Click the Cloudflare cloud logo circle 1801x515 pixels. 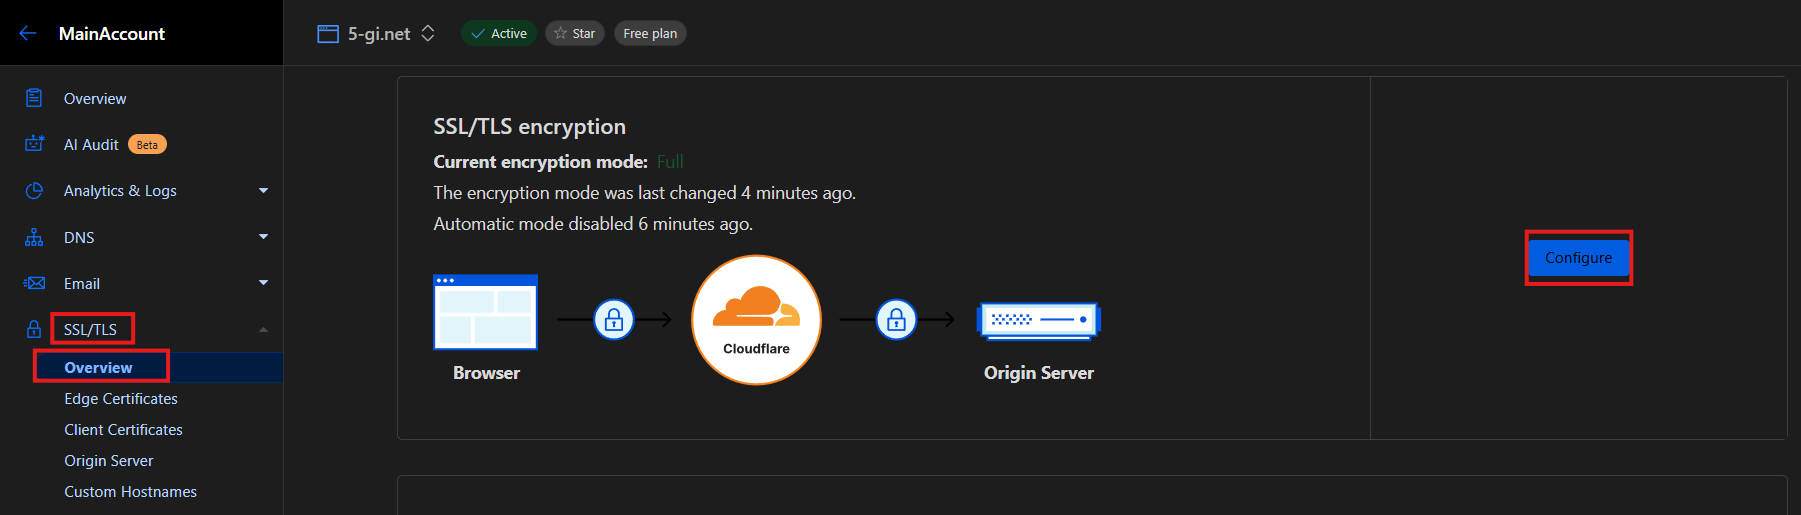[x=756, y=320]
